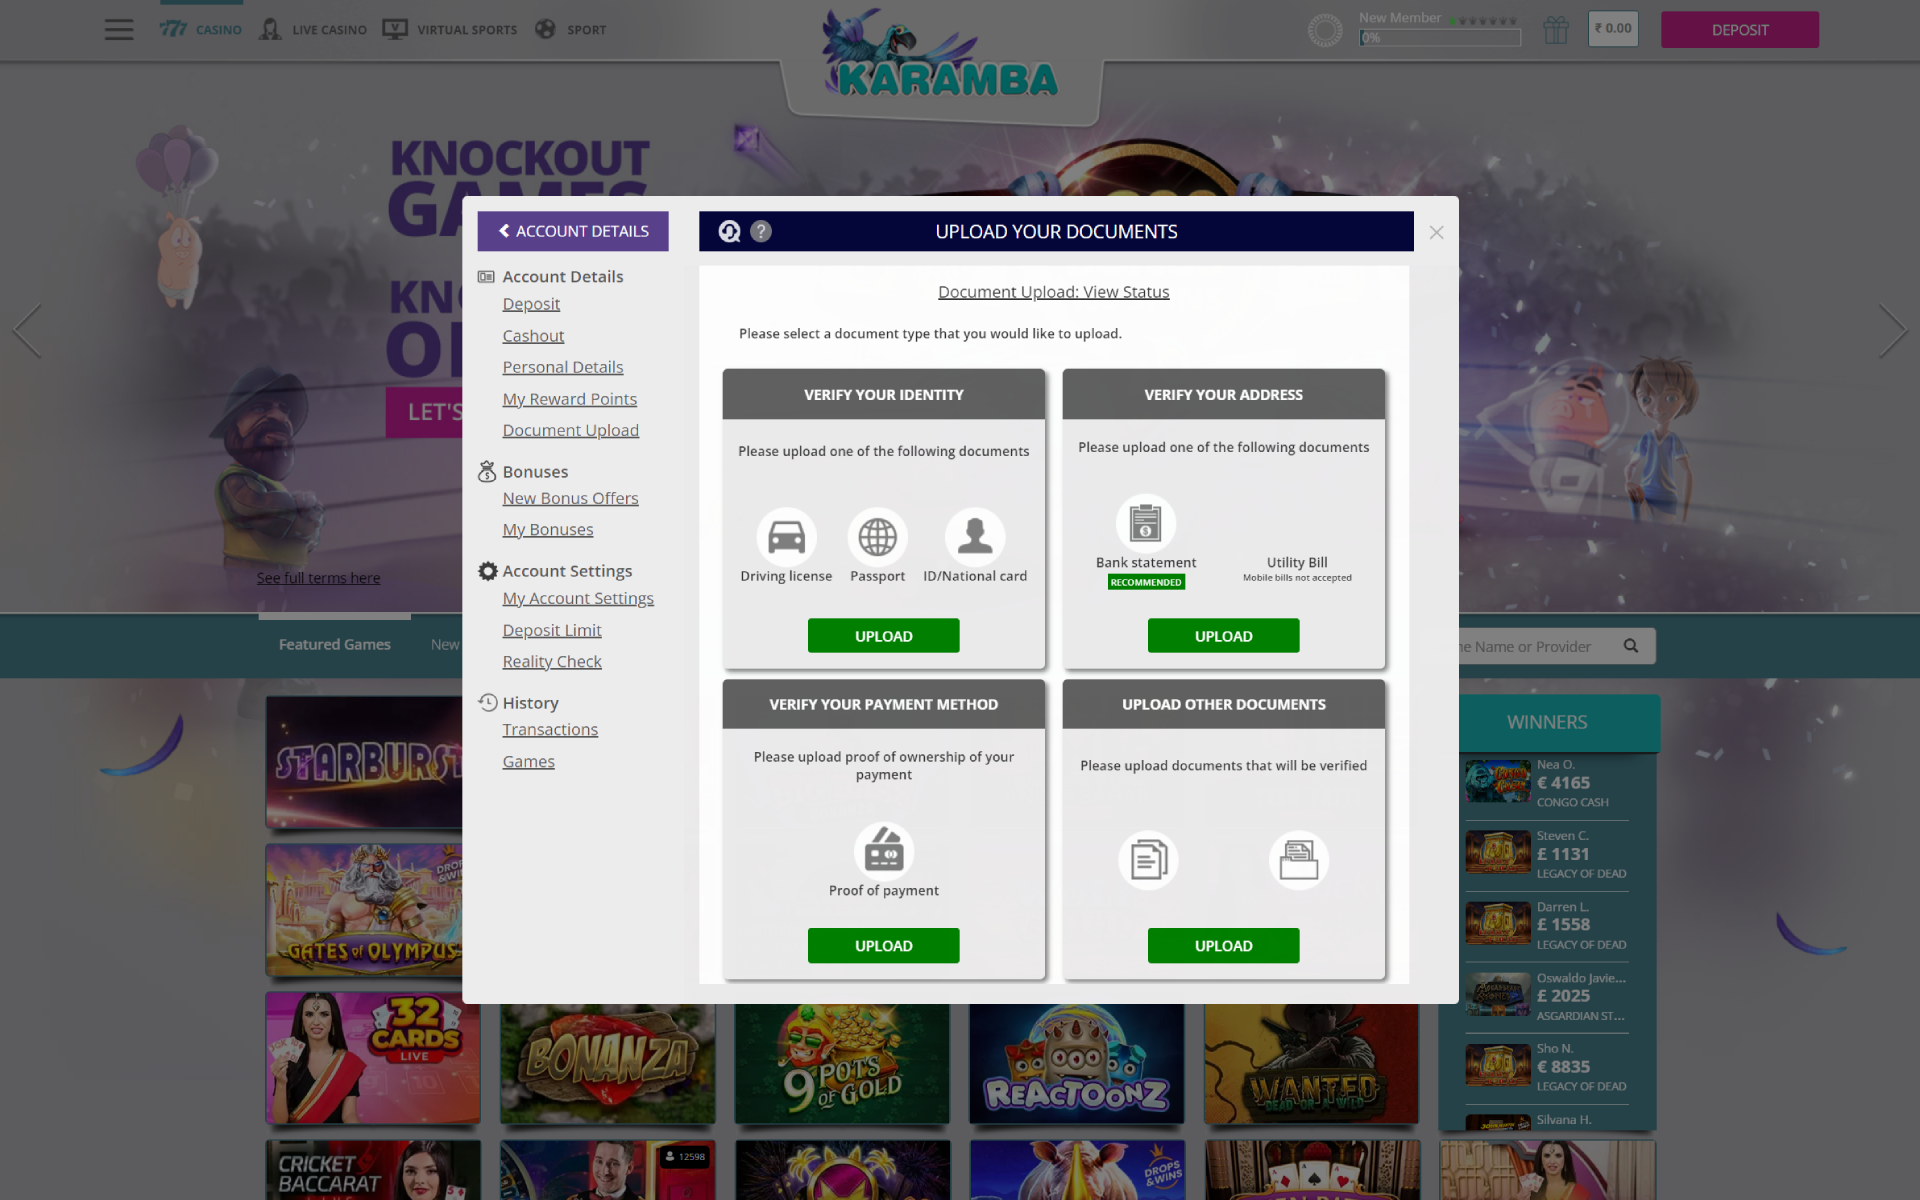Click the Bank statement icon
Viewport: 1920px width, 1200px height.
(x=1145, y=529)
